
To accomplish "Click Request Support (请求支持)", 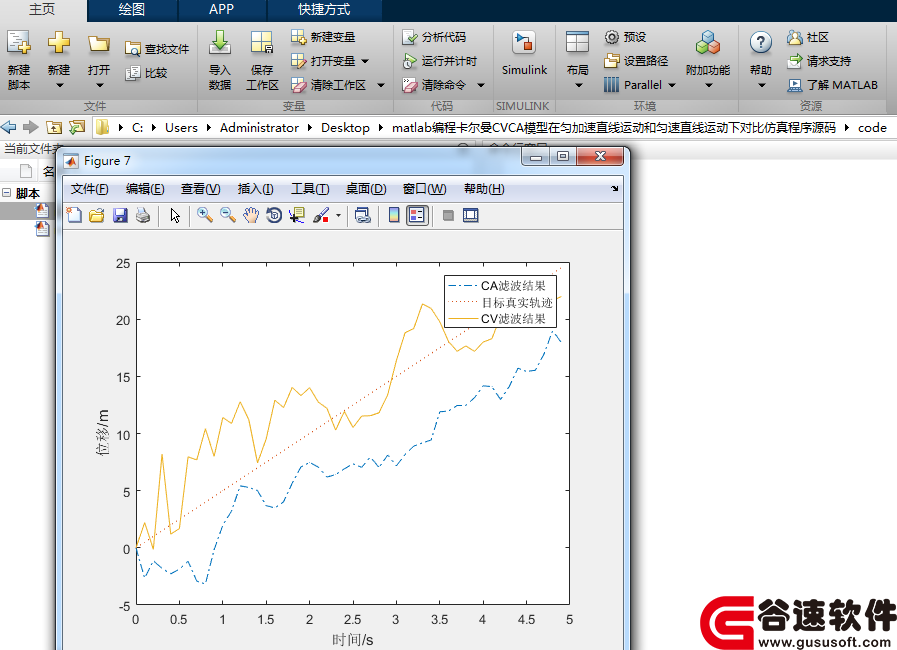I will coord(819,61).
